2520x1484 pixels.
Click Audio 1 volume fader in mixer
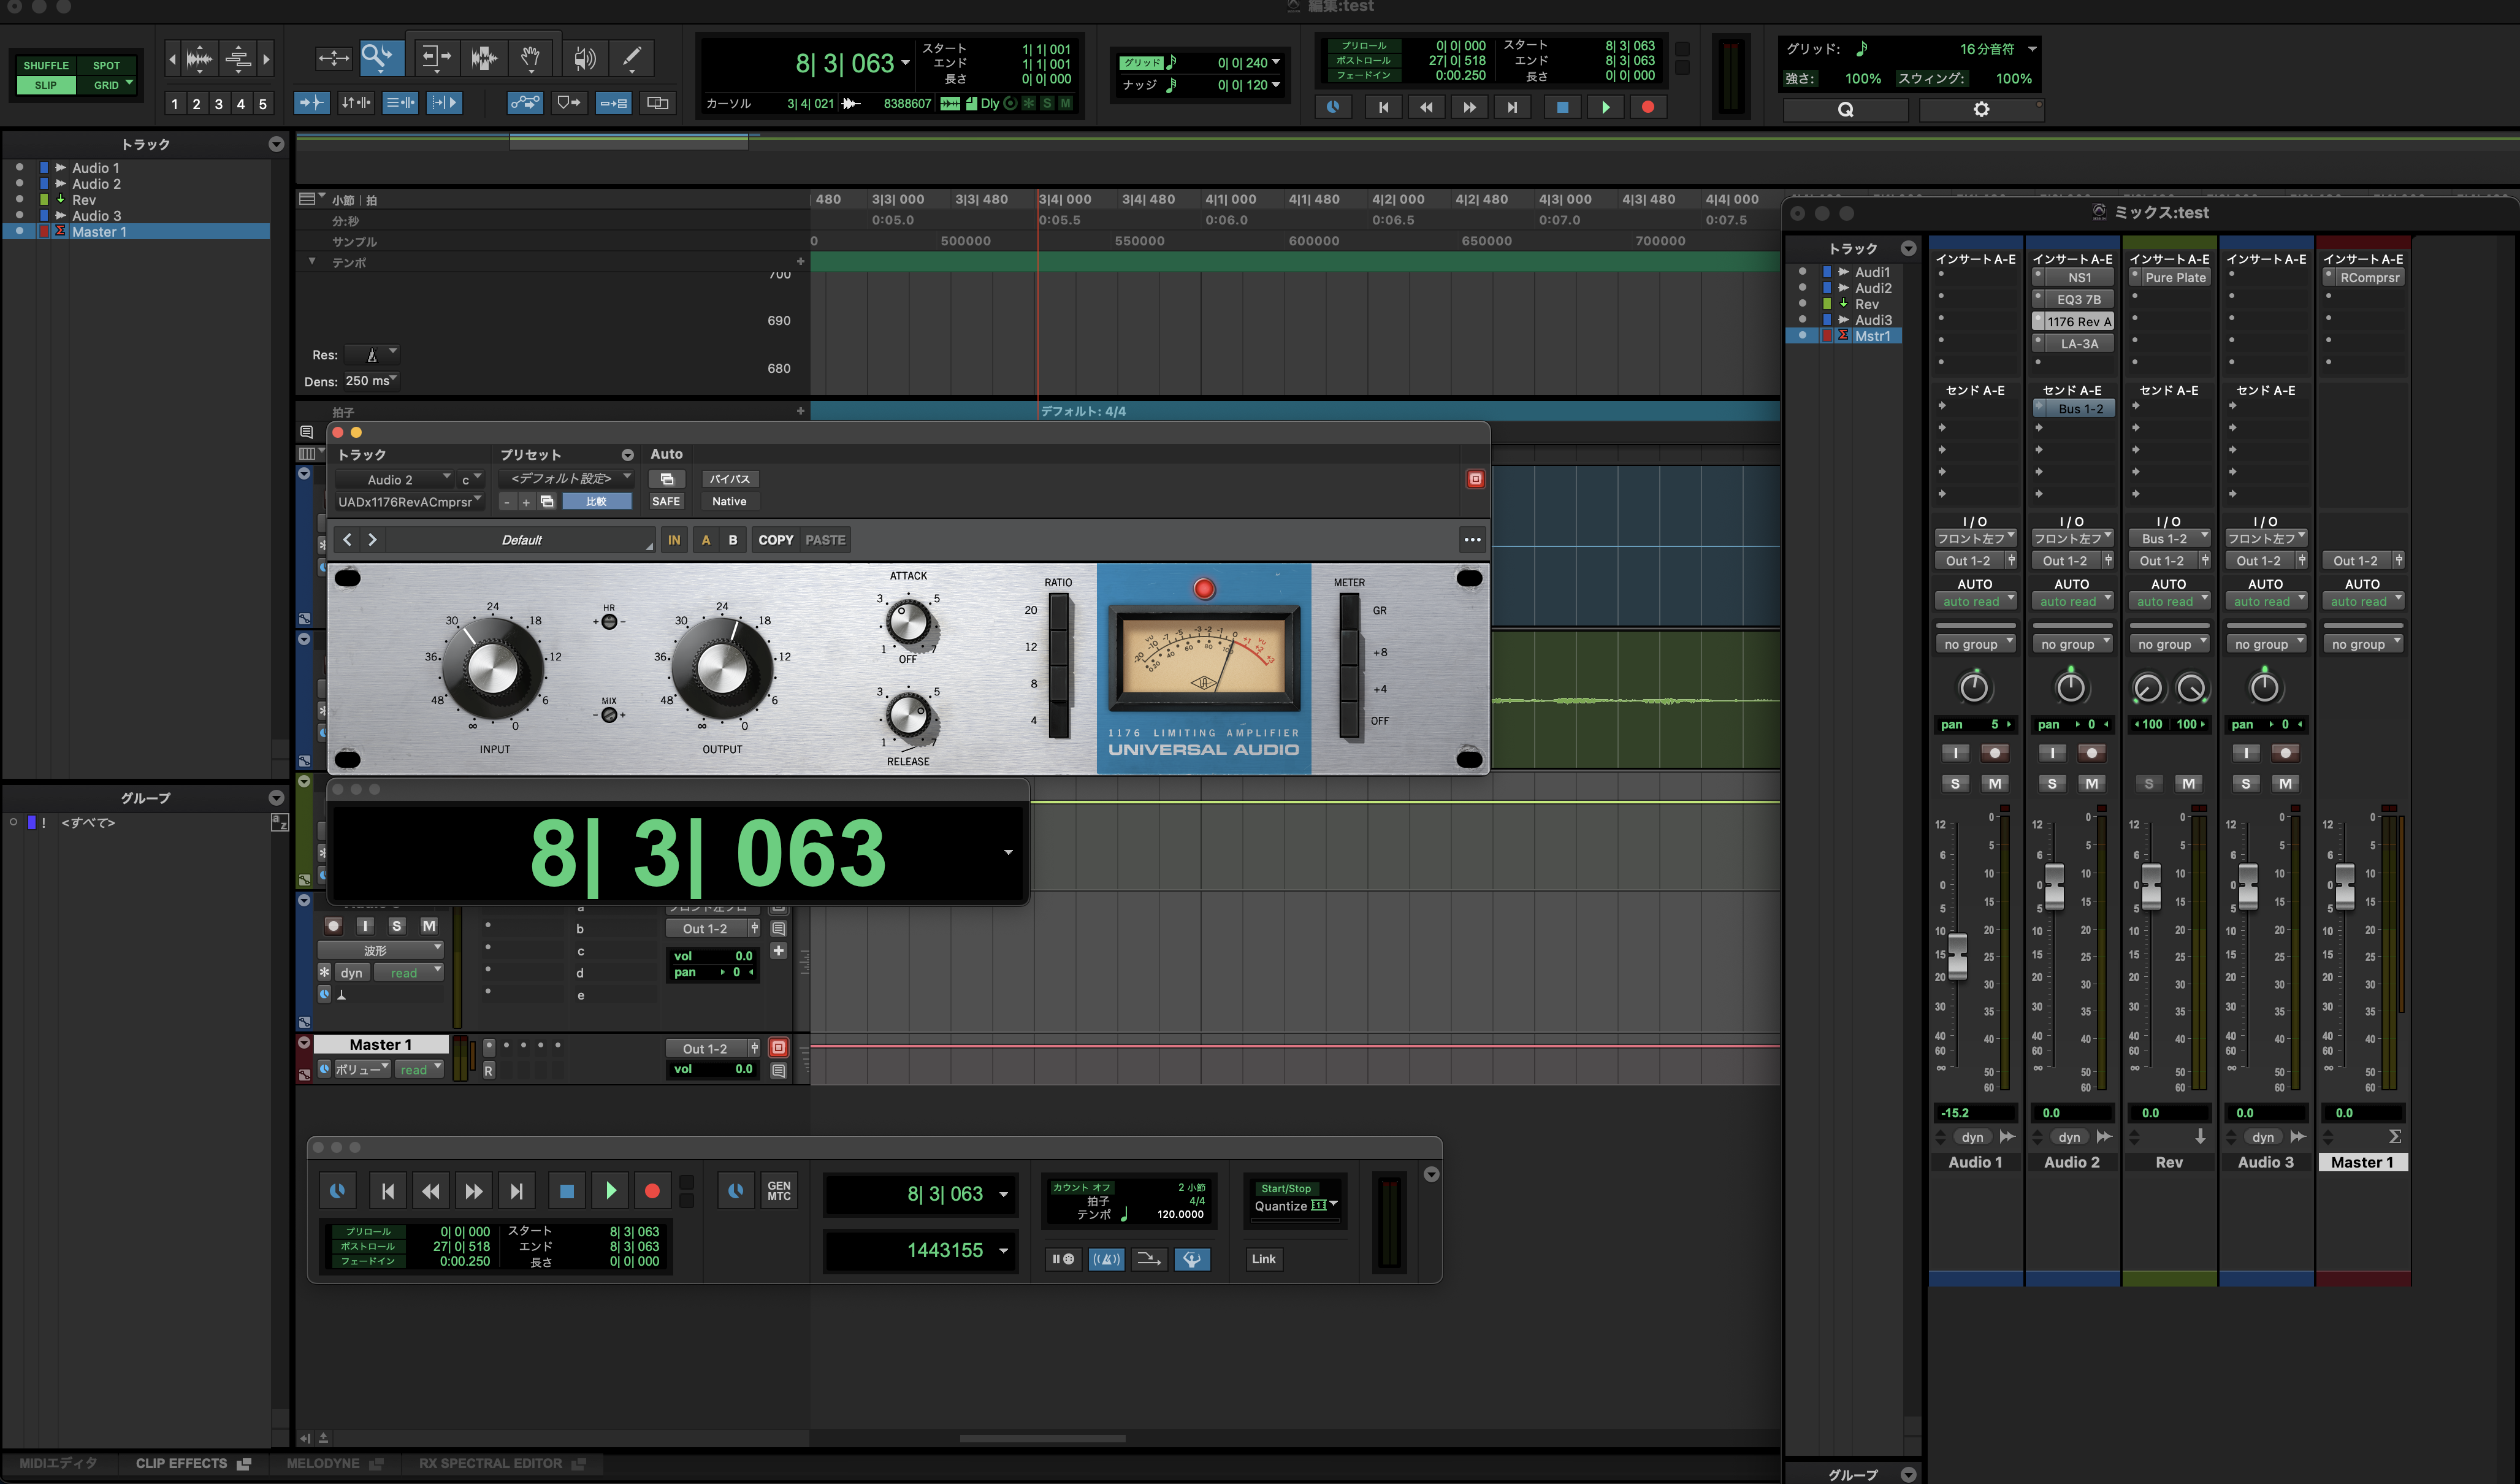(1957, 956)
